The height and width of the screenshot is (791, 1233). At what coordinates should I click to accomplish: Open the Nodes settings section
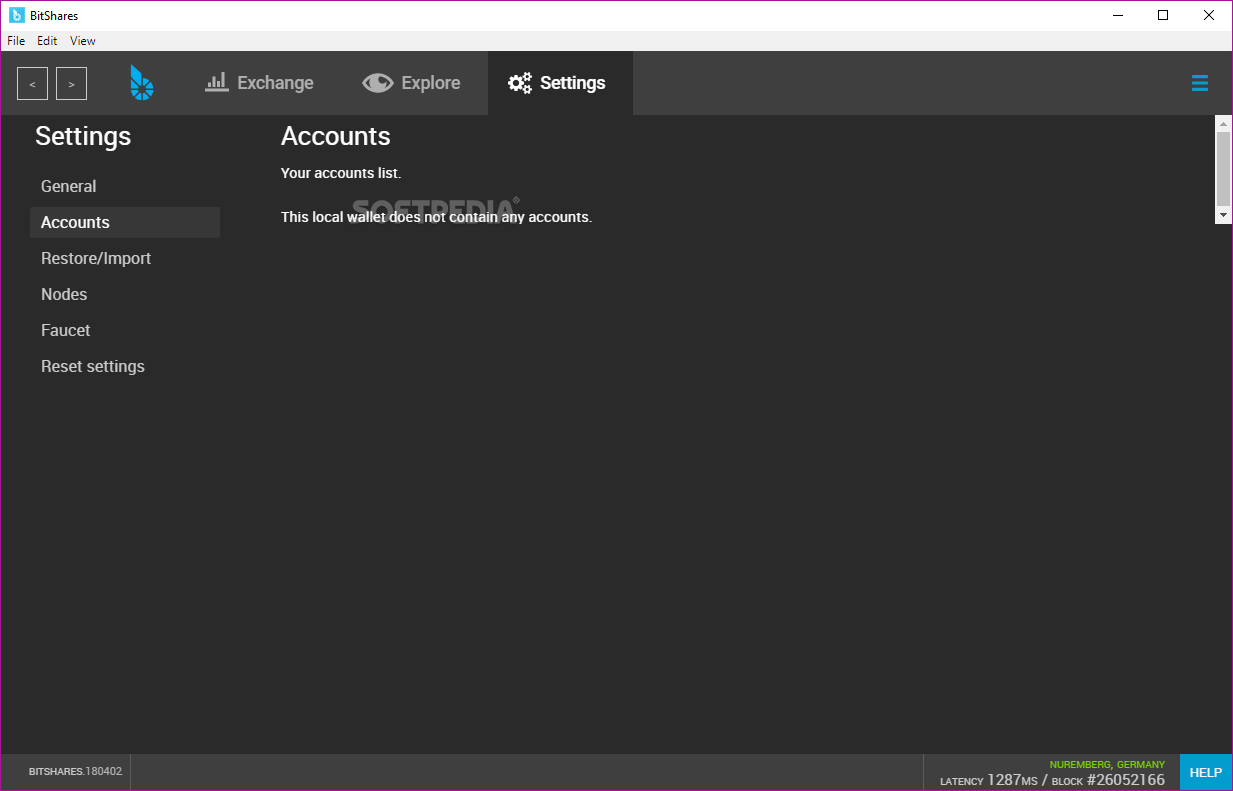pyautogui.click(x=125, y=294)
